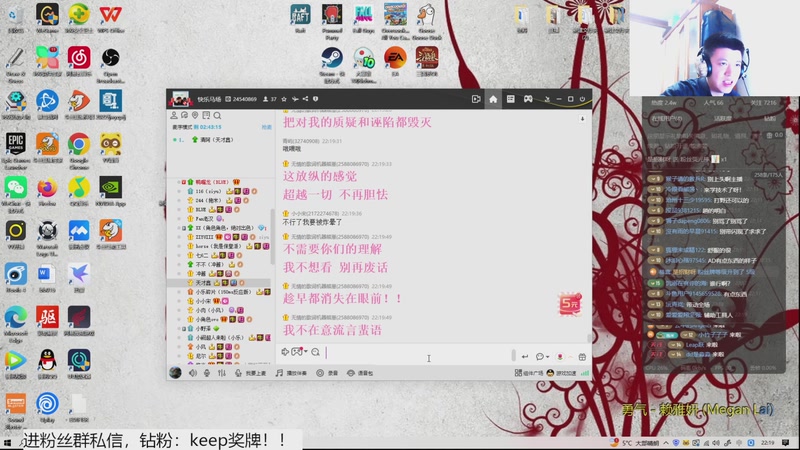Open the Windows Start button

pos(7,442)
